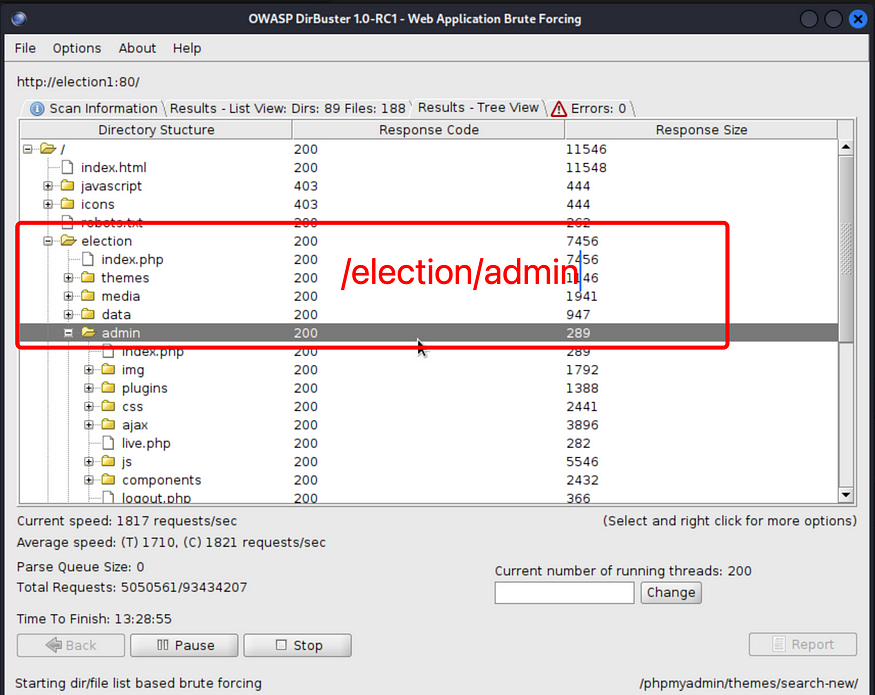Expand the plugins folder node
This screenshot has height=695, width=875.
tap(89, 388)
